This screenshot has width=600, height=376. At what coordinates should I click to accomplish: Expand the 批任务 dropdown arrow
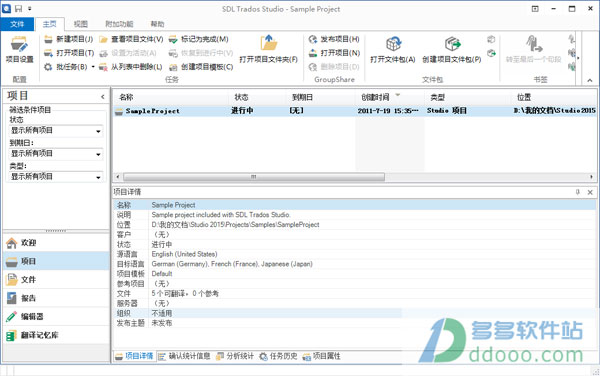click(93, 67)
